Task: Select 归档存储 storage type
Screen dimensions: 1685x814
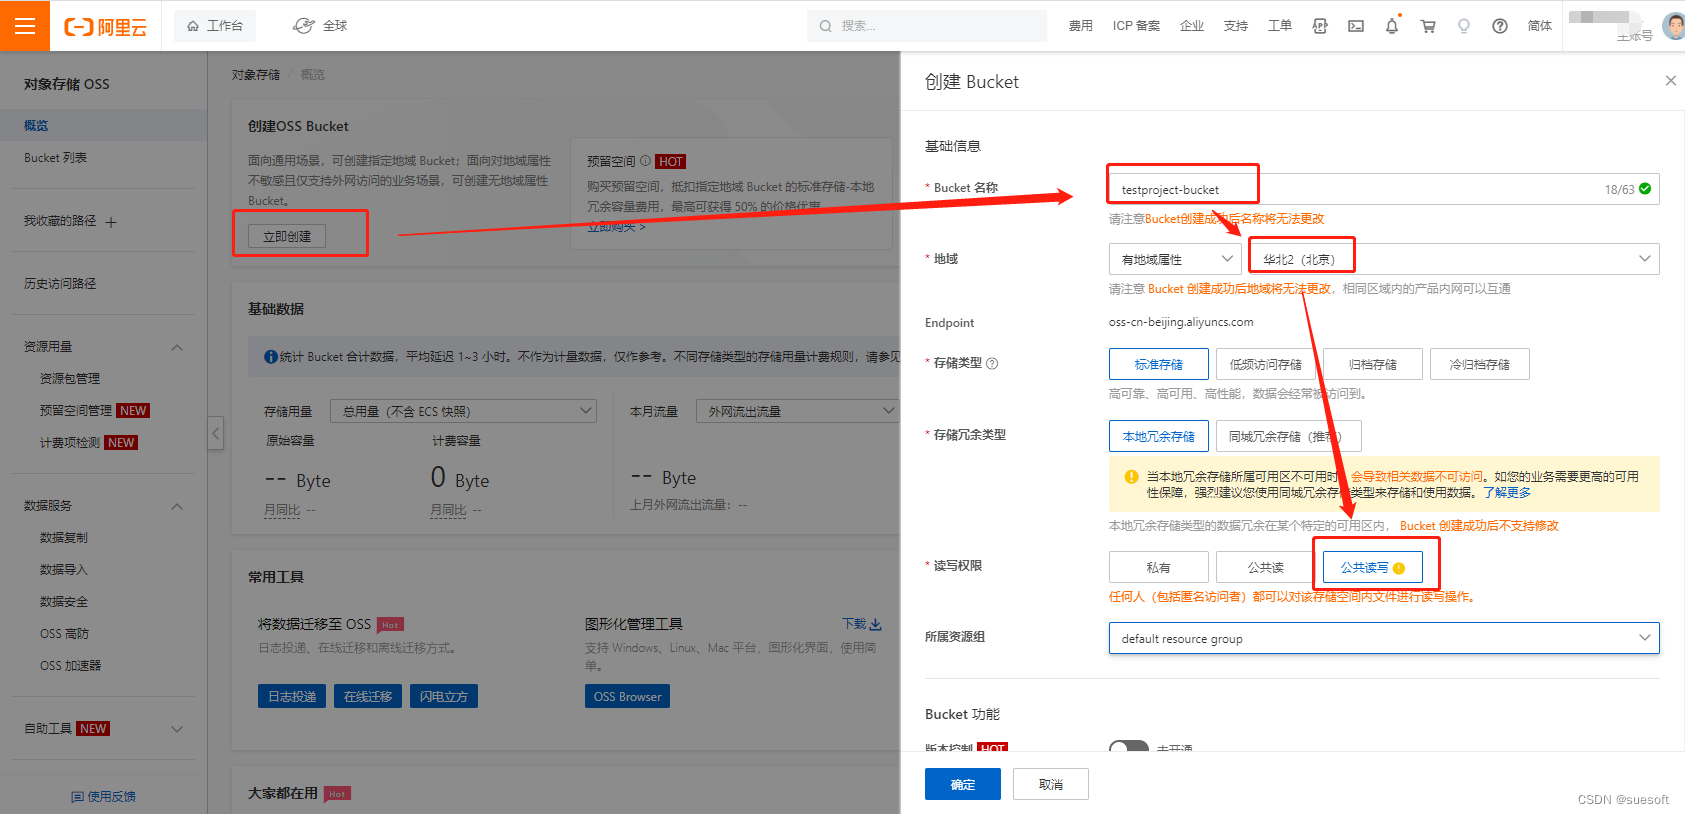Action: click(x=1372, y=364)
